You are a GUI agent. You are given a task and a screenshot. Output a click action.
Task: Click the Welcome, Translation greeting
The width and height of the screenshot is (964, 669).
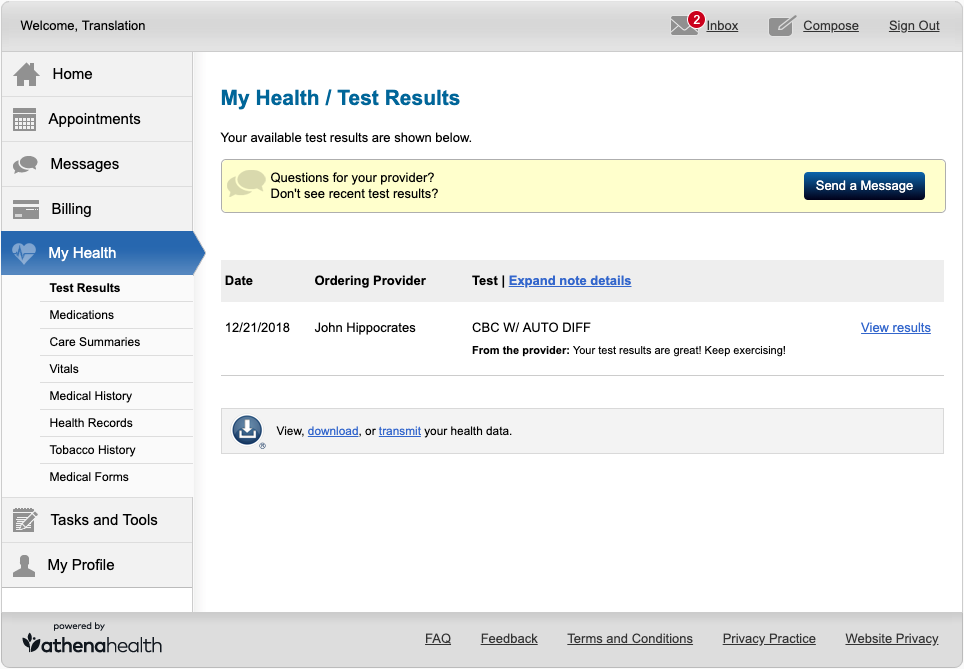(x=83, y=26)
